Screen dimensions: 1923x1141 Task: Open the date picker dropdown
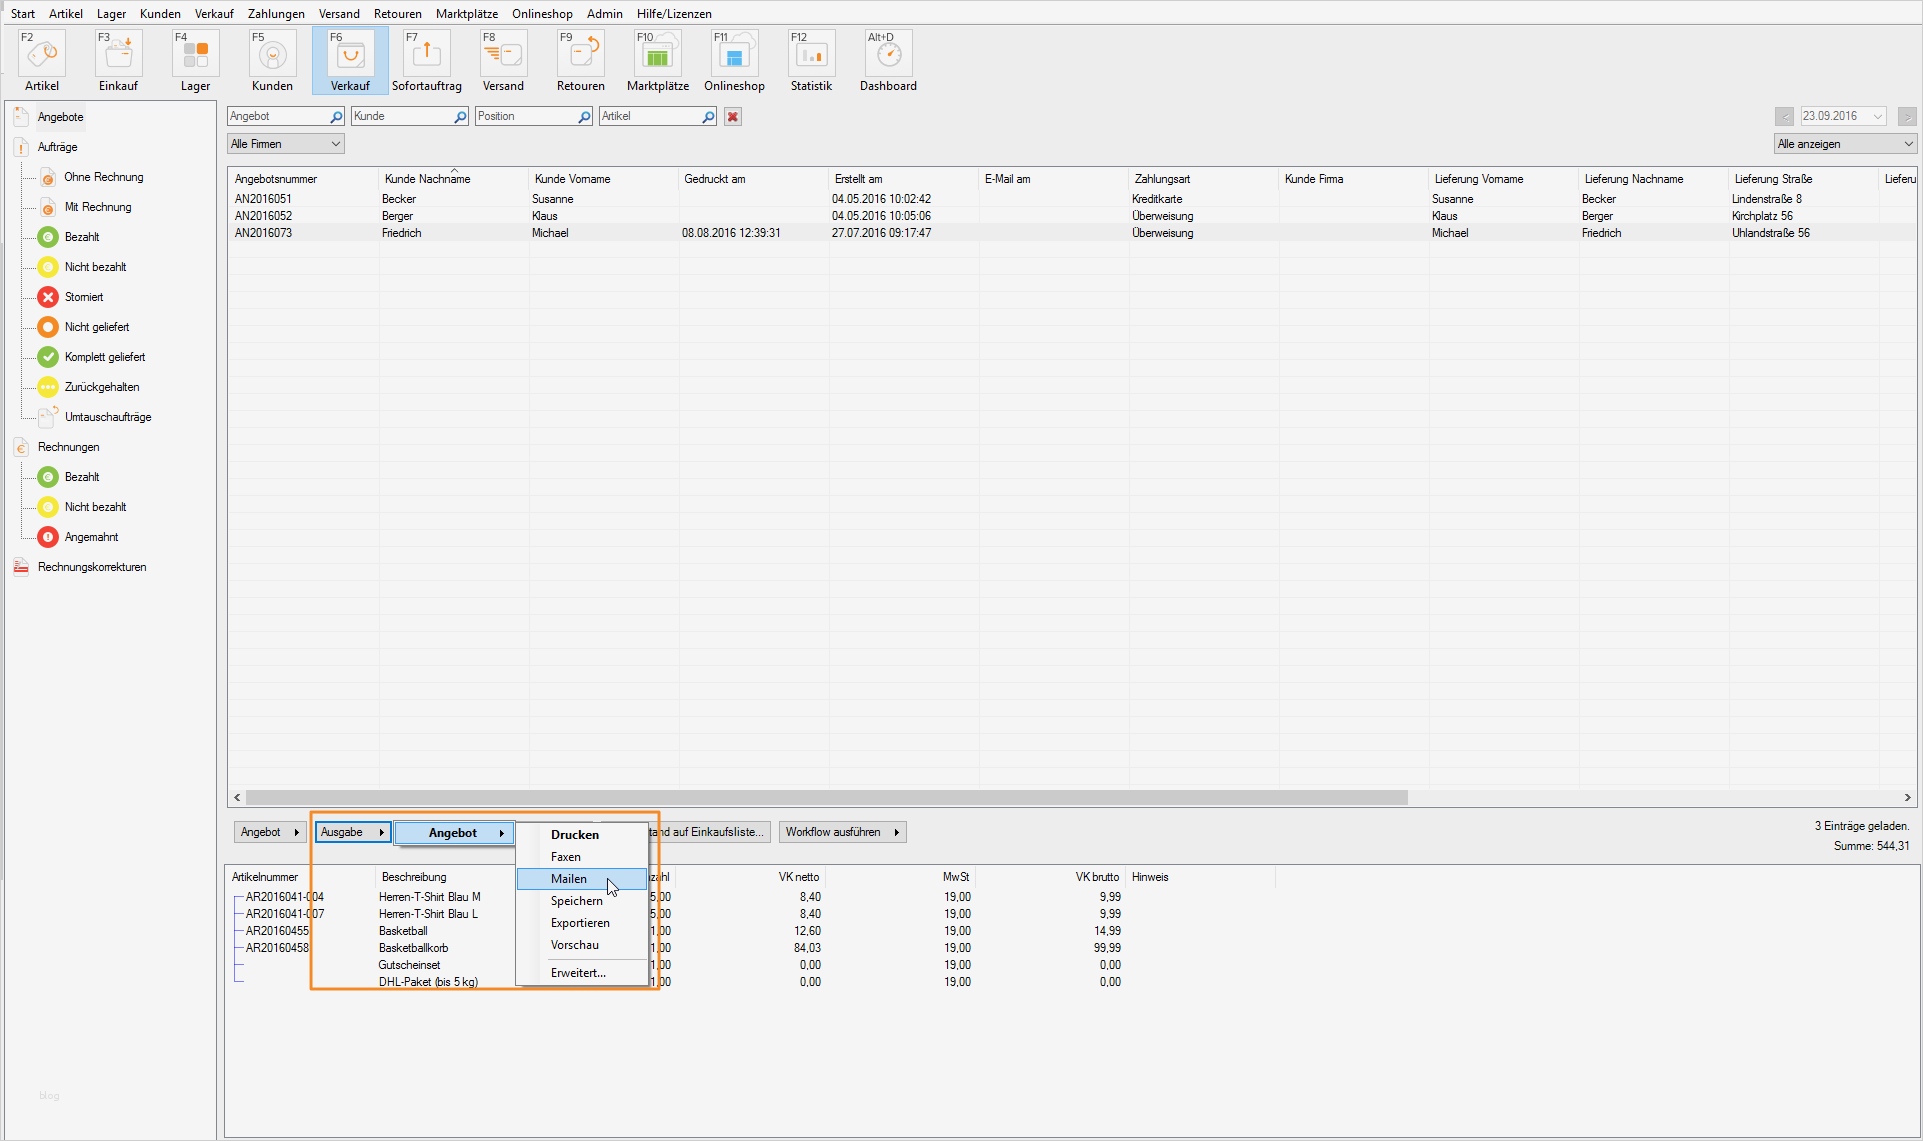[x=1877, y=117]
